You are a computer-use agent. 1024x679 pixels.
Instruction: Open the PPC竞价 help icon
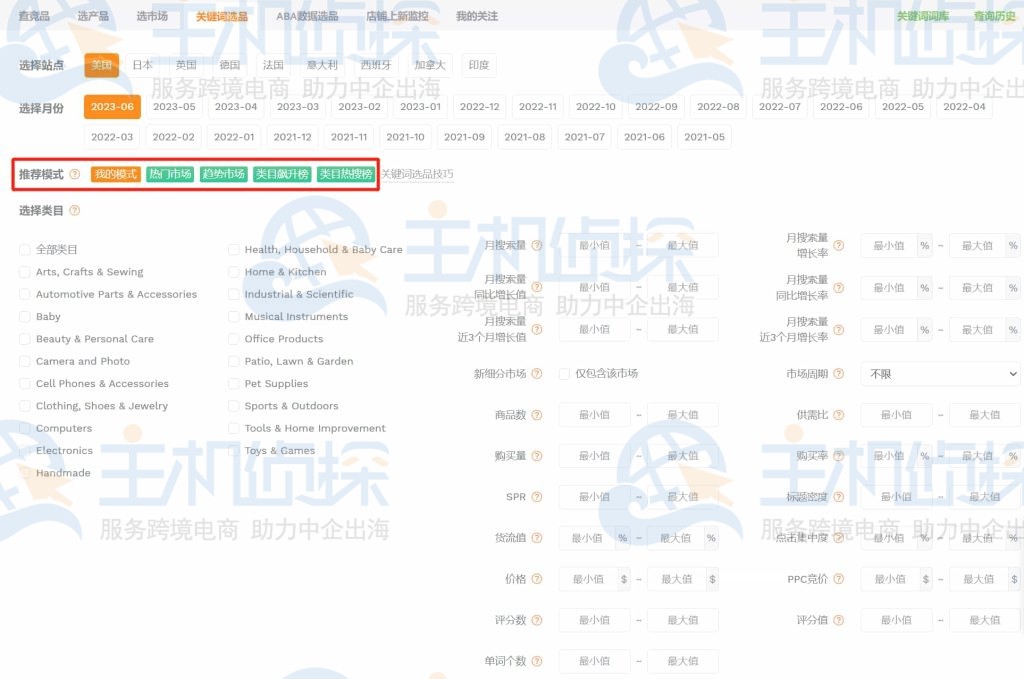[x=838, y=579]
